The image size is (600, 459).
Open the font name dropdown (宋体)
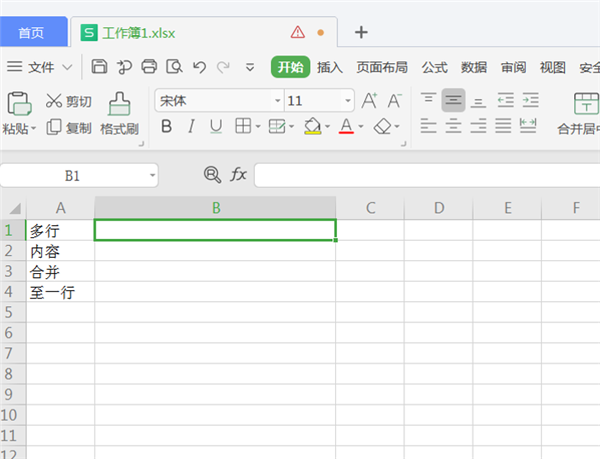tap(277, 101)
